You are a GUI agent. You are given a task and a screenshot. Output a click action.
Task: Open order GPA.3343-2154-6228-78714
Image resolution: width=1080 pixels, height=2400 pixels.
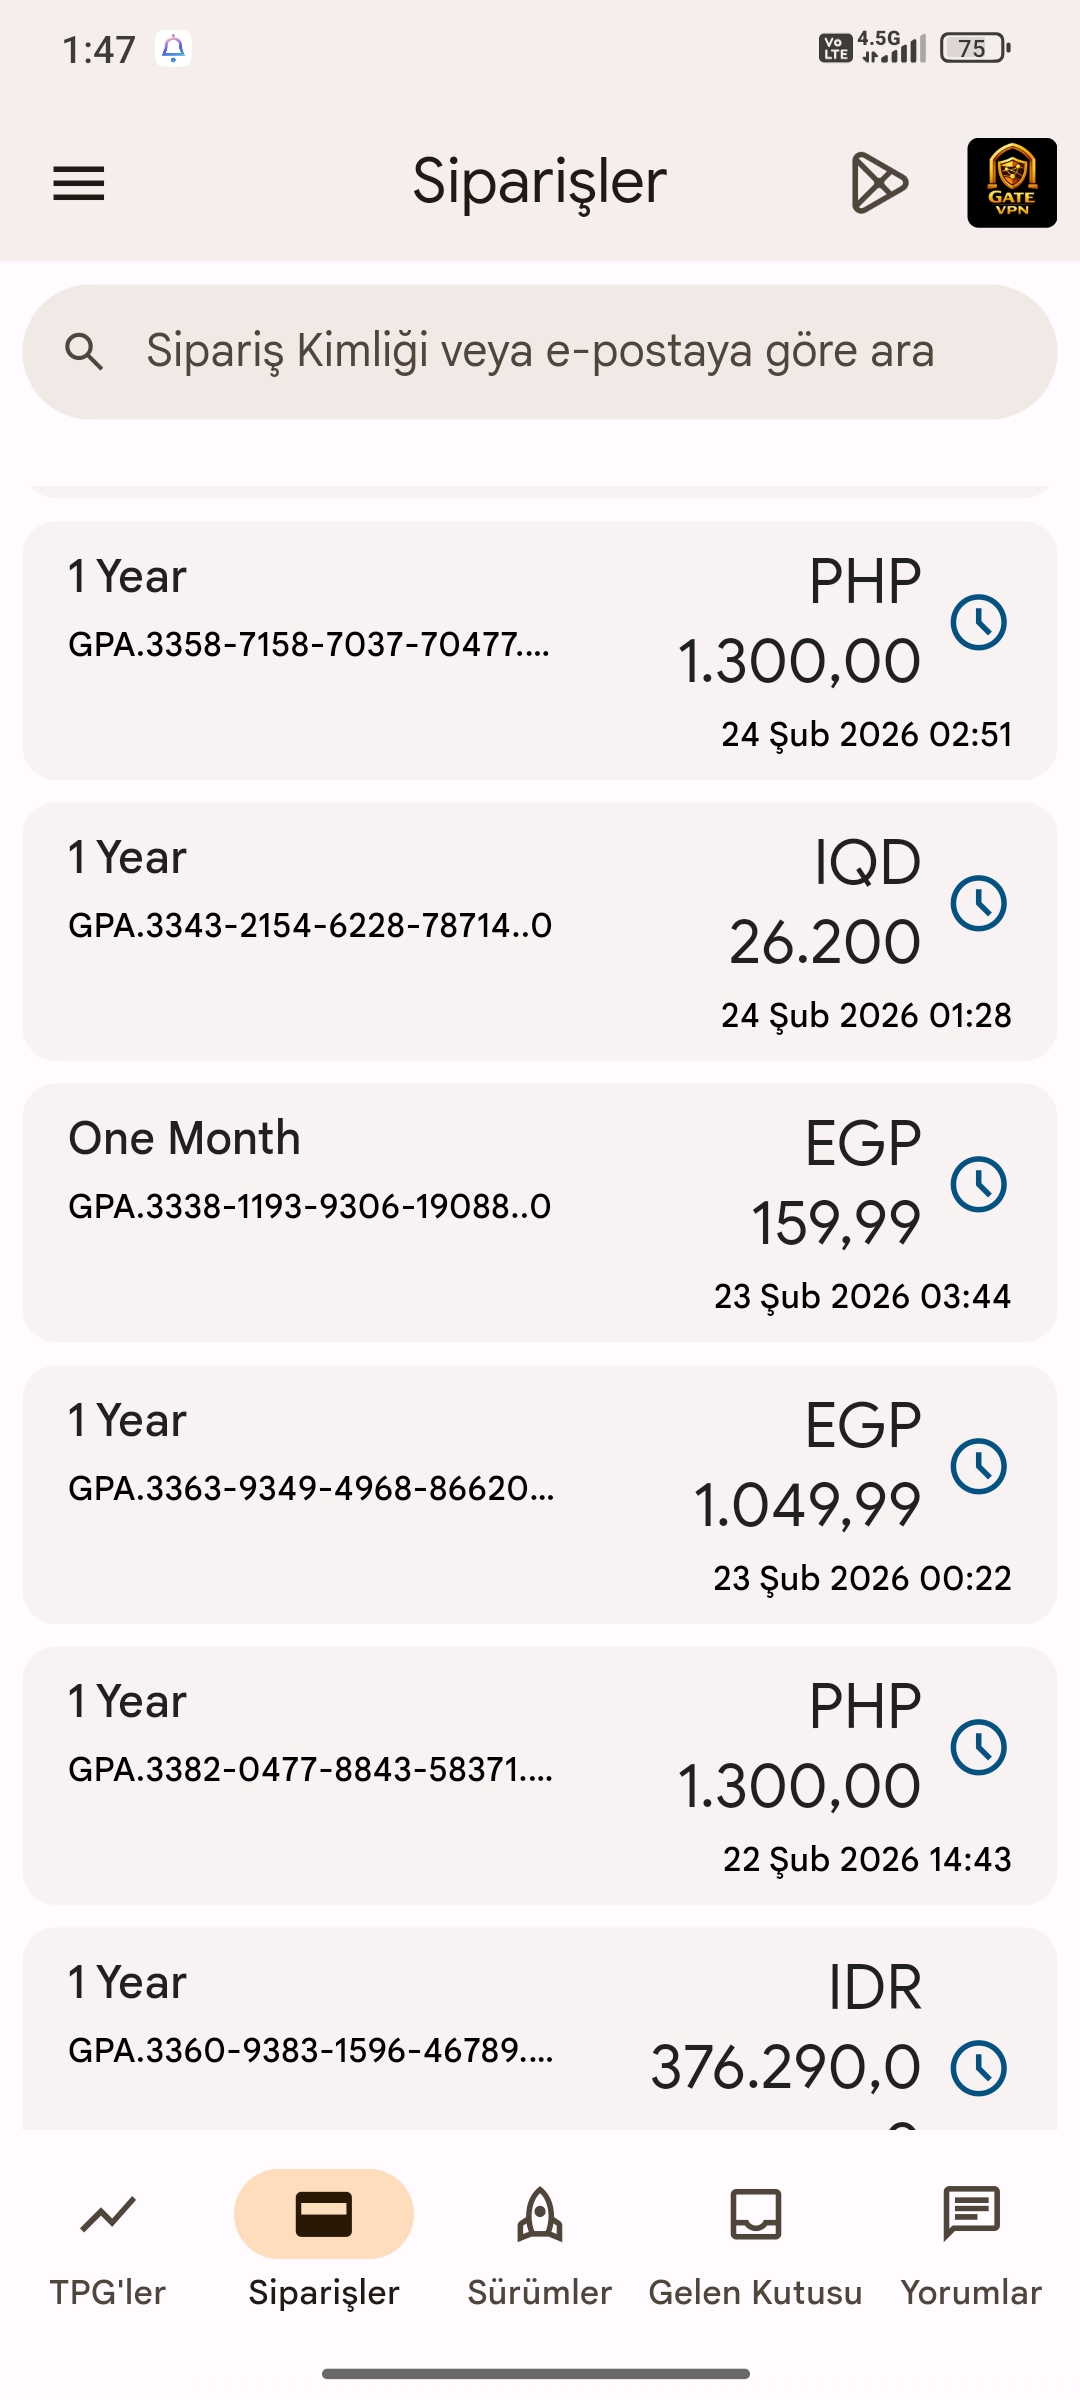pyautogui.click(x=400, y=931)
